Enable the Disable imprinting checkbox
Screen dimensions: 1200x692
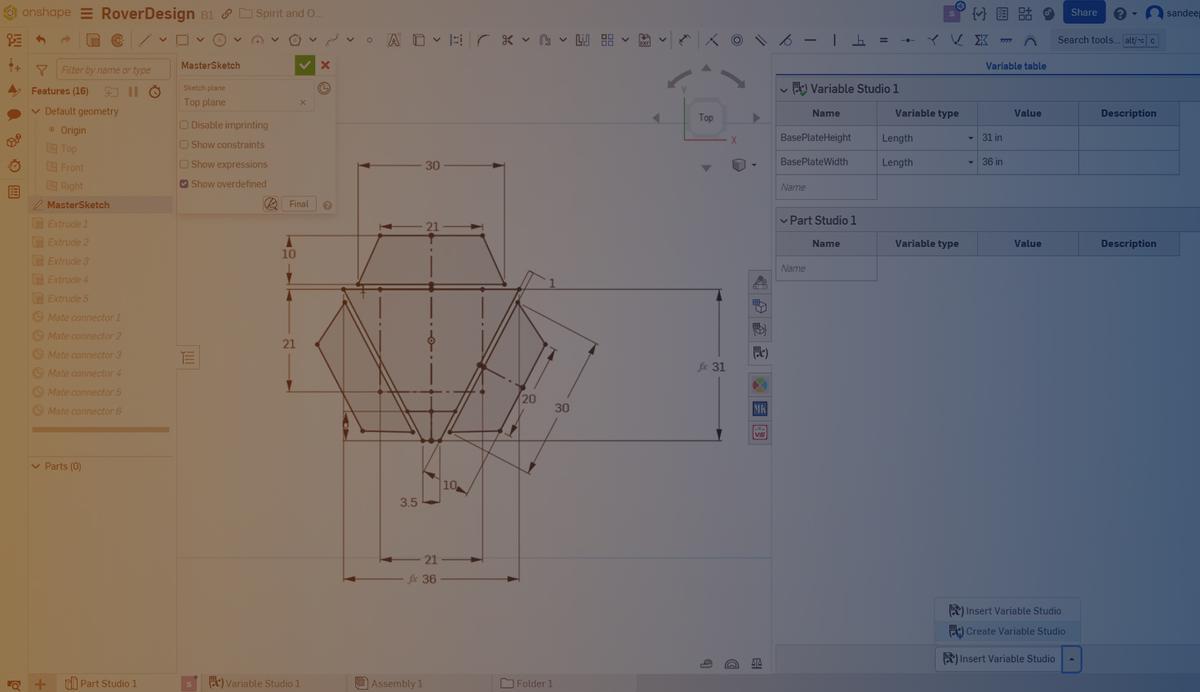pos(184,124)
